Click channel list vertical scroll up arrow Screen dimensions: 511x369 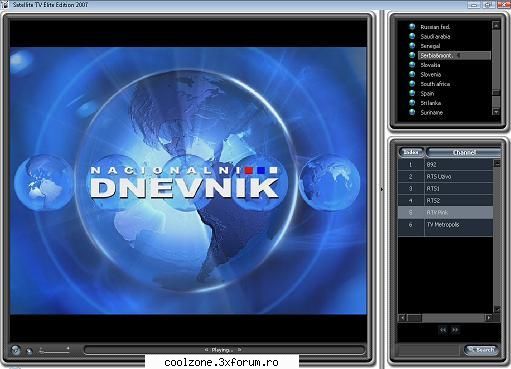coord(497,163)
